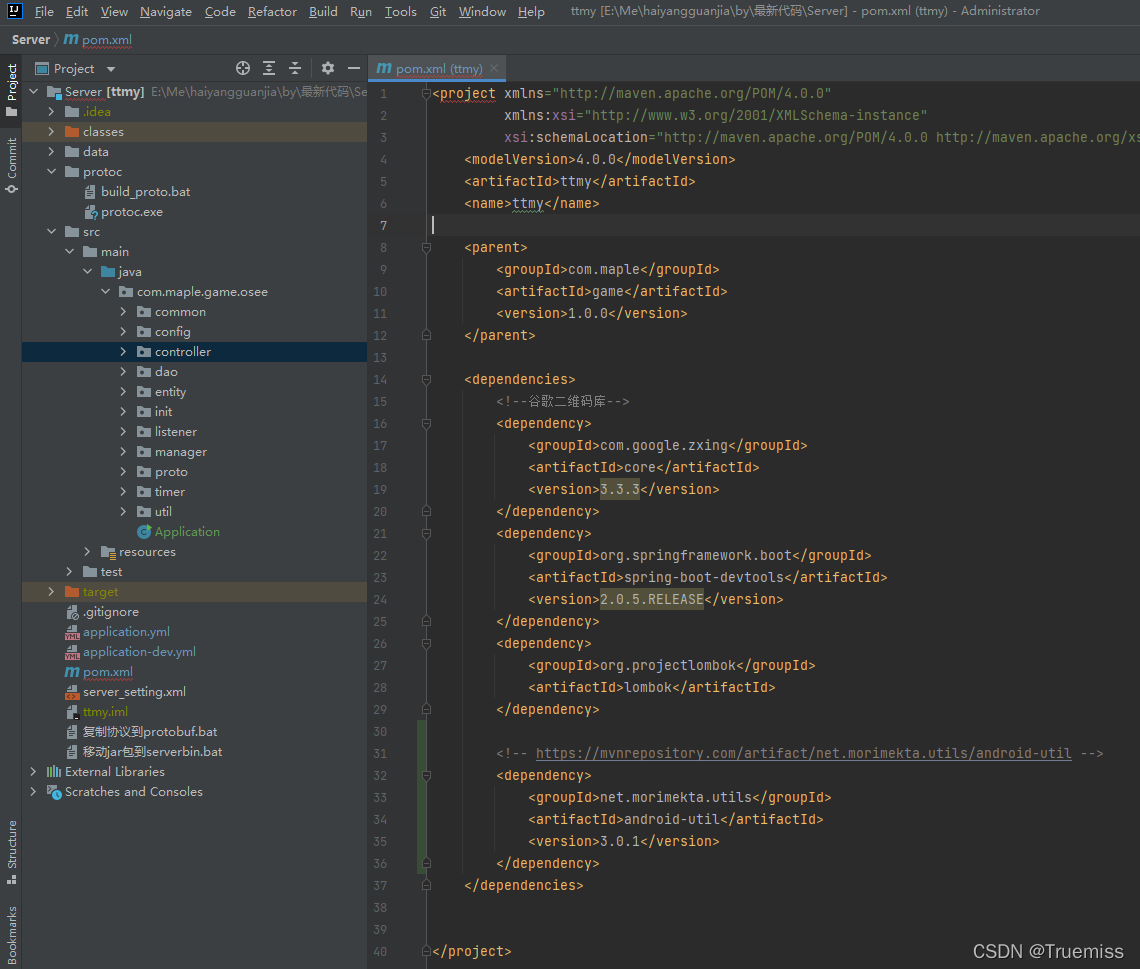Open the Project view dropdown
Screen dimensions: 1140x969
[110, 69]
